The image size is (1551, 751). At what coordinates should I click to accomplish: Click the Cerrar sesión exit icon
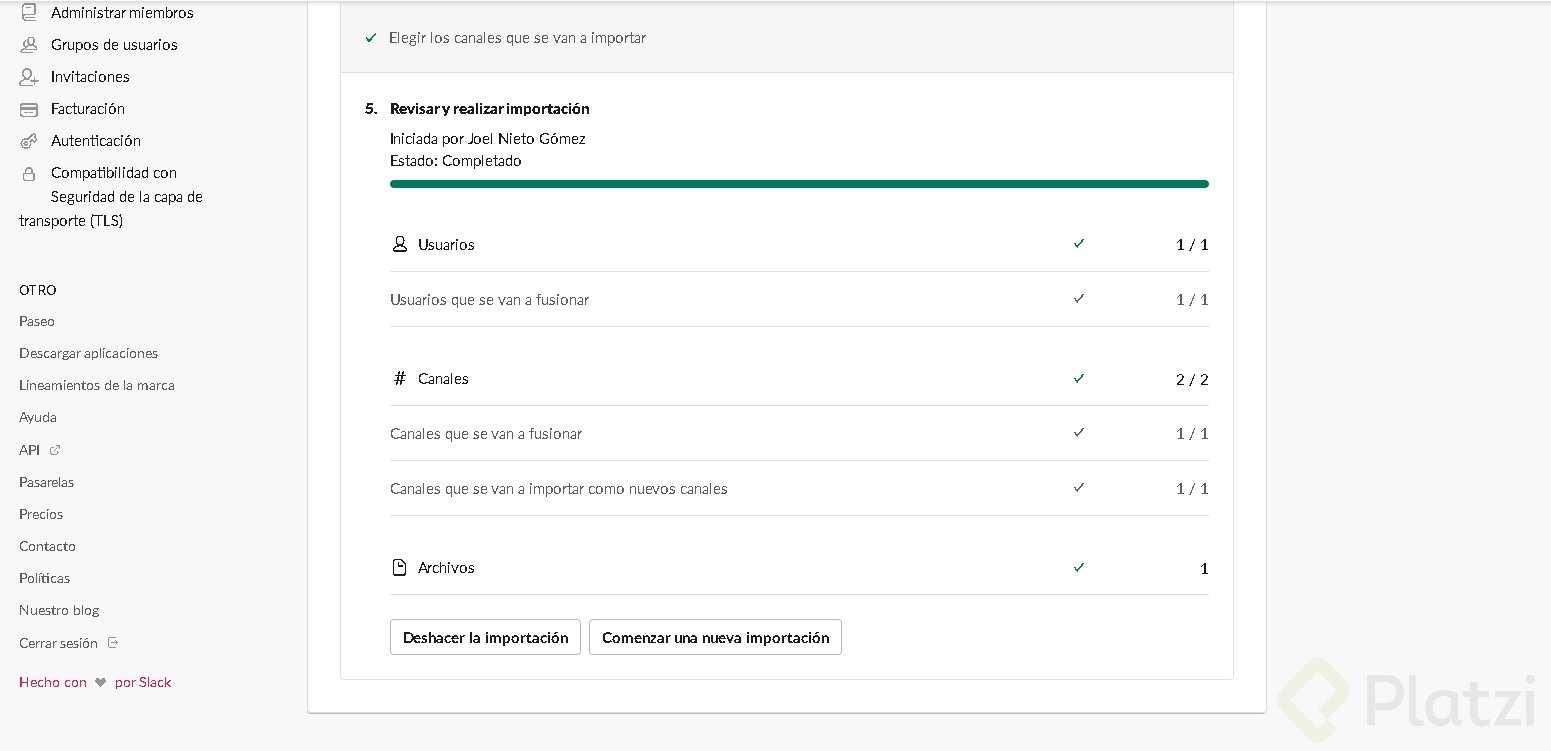[113, 642]
